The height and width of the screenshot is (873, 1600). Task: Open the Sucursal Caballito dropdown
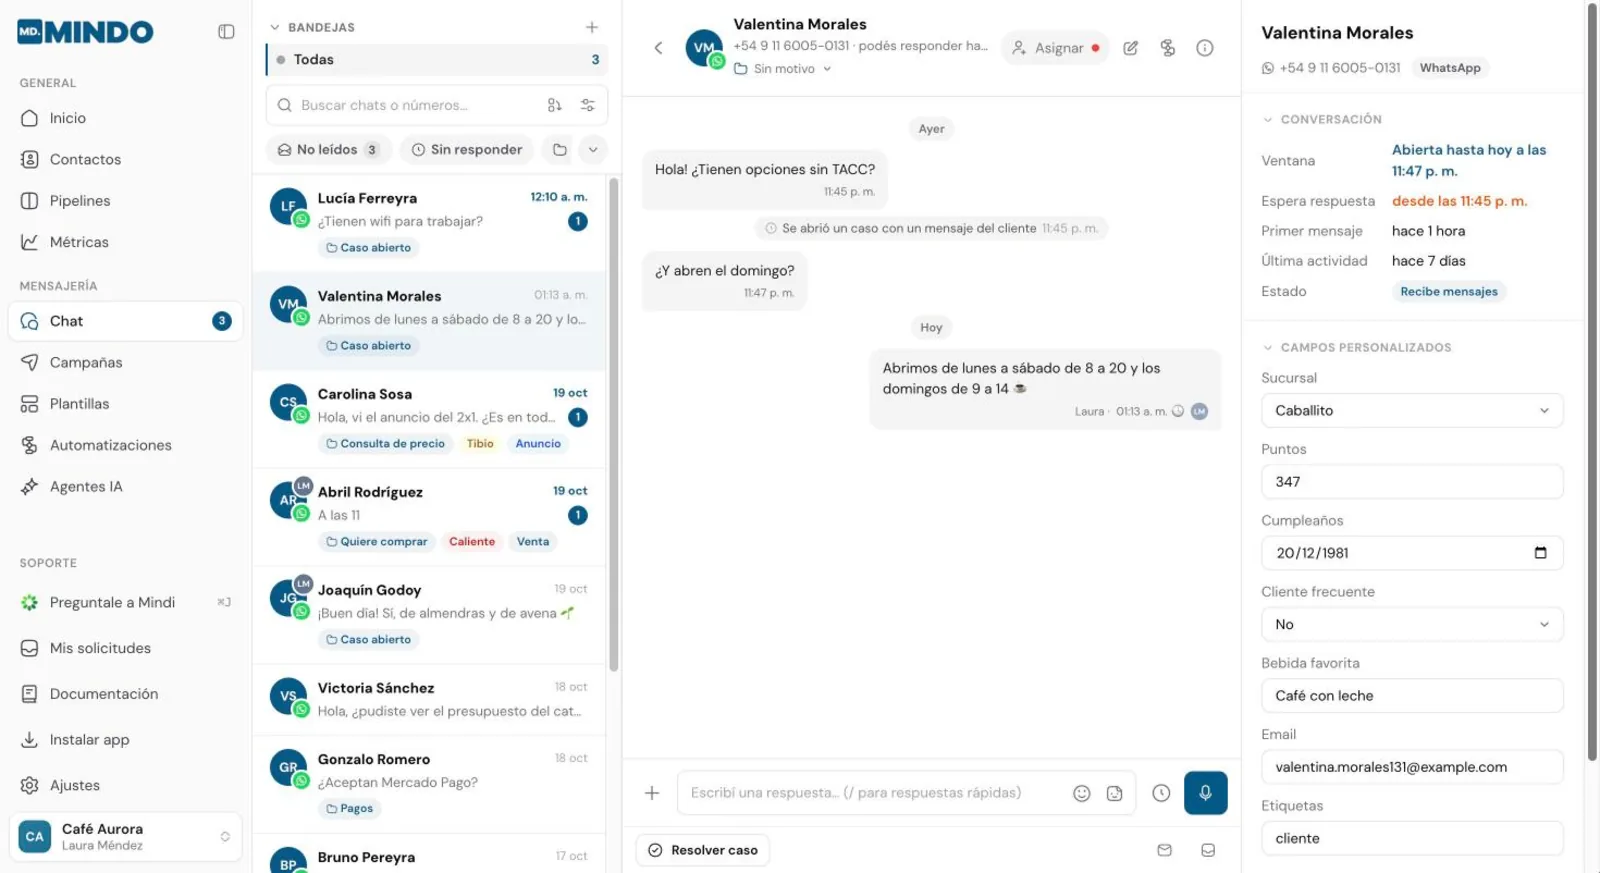point(1412,411)
